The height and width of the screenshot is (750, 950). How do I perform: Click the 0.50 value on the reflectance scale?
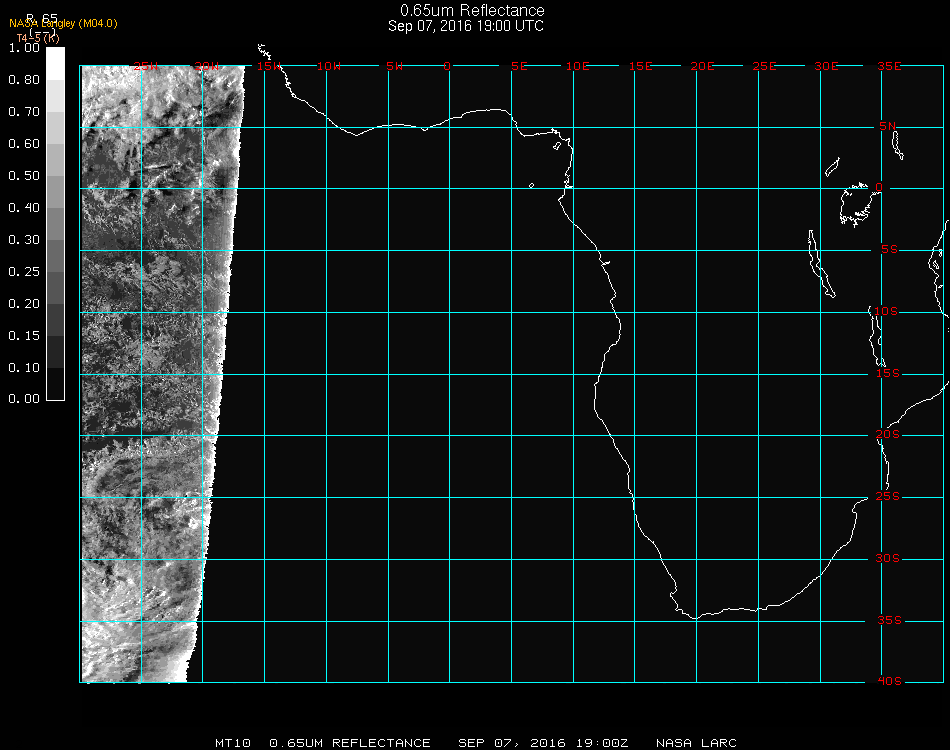[24, 176]
